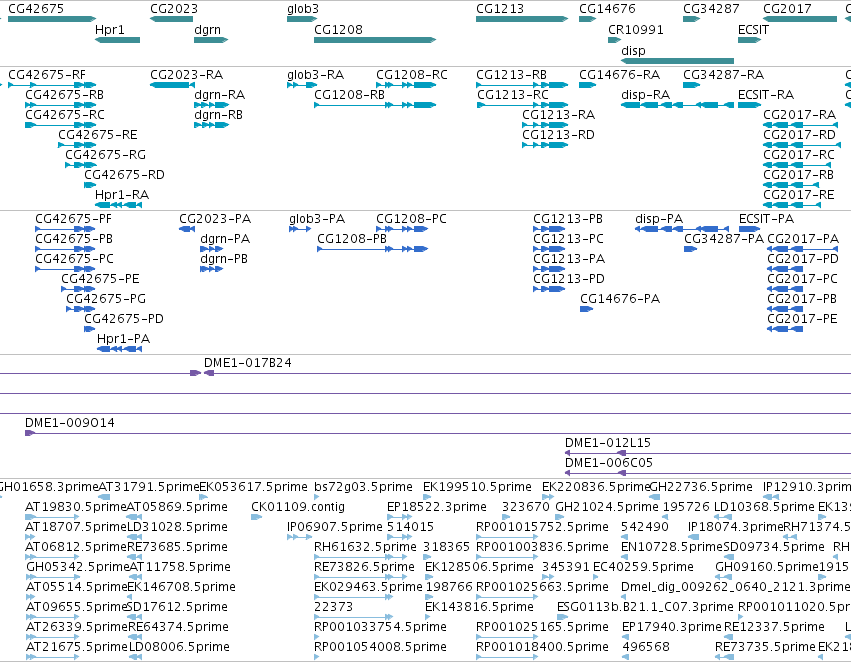851x662 pixels.
Task: Click the CG42675 gene arrow glyph
Action: pos(52,19)
